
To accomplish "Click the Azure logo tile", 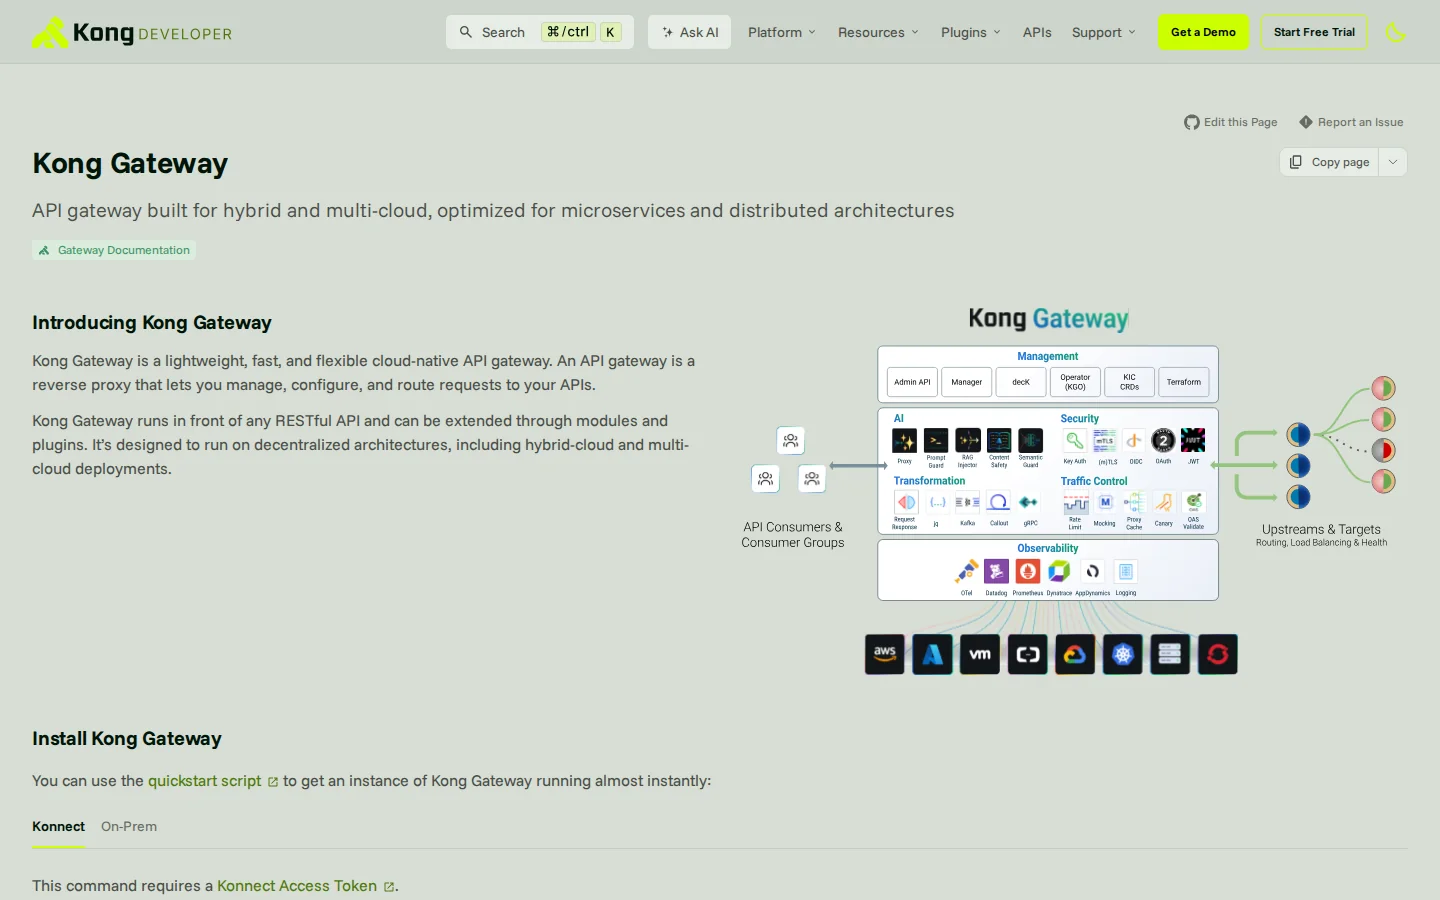I will pyautogui.click(x=932, y=654).
